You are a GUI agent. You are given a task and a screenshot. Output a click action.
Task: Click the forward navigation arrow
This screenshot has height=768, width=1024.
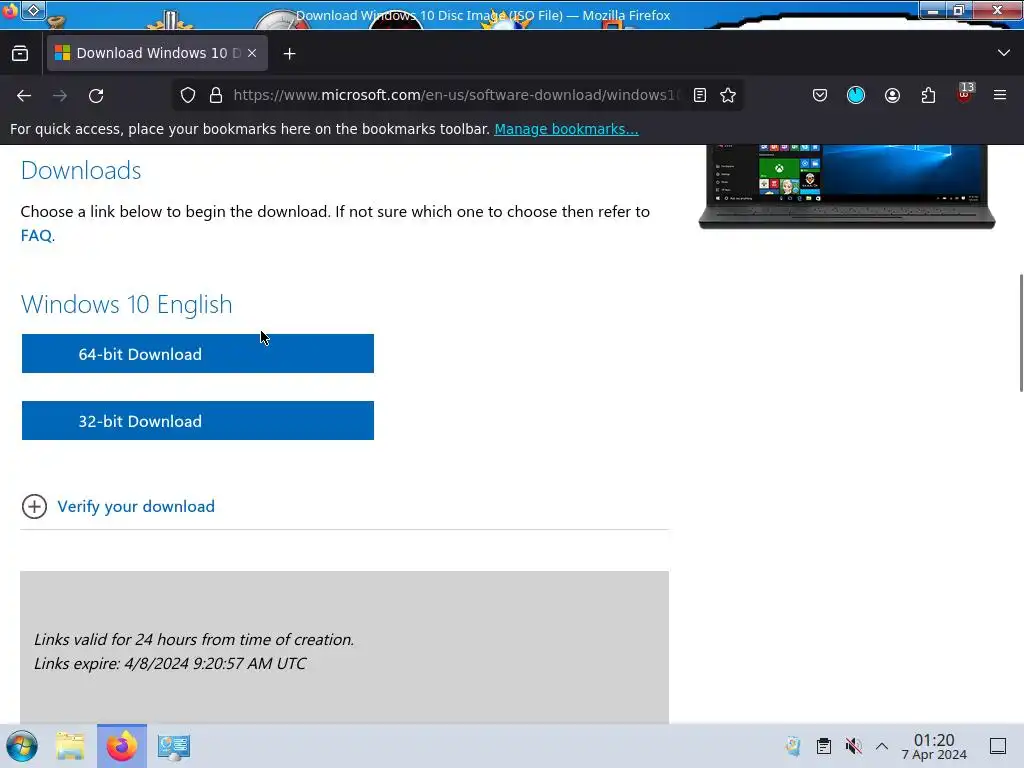60,95
